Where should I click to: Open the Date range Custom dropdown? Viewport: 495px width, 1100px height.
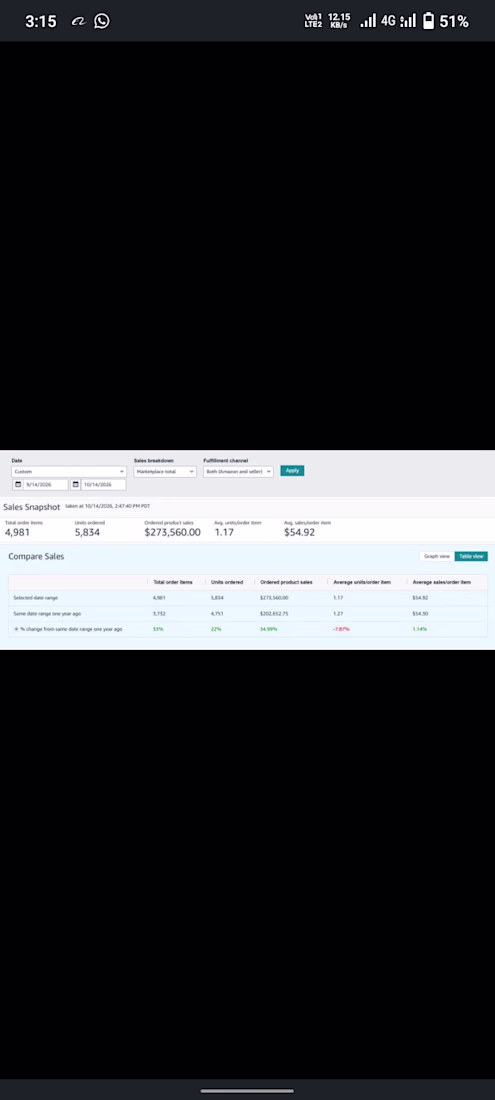coord(69,472)
